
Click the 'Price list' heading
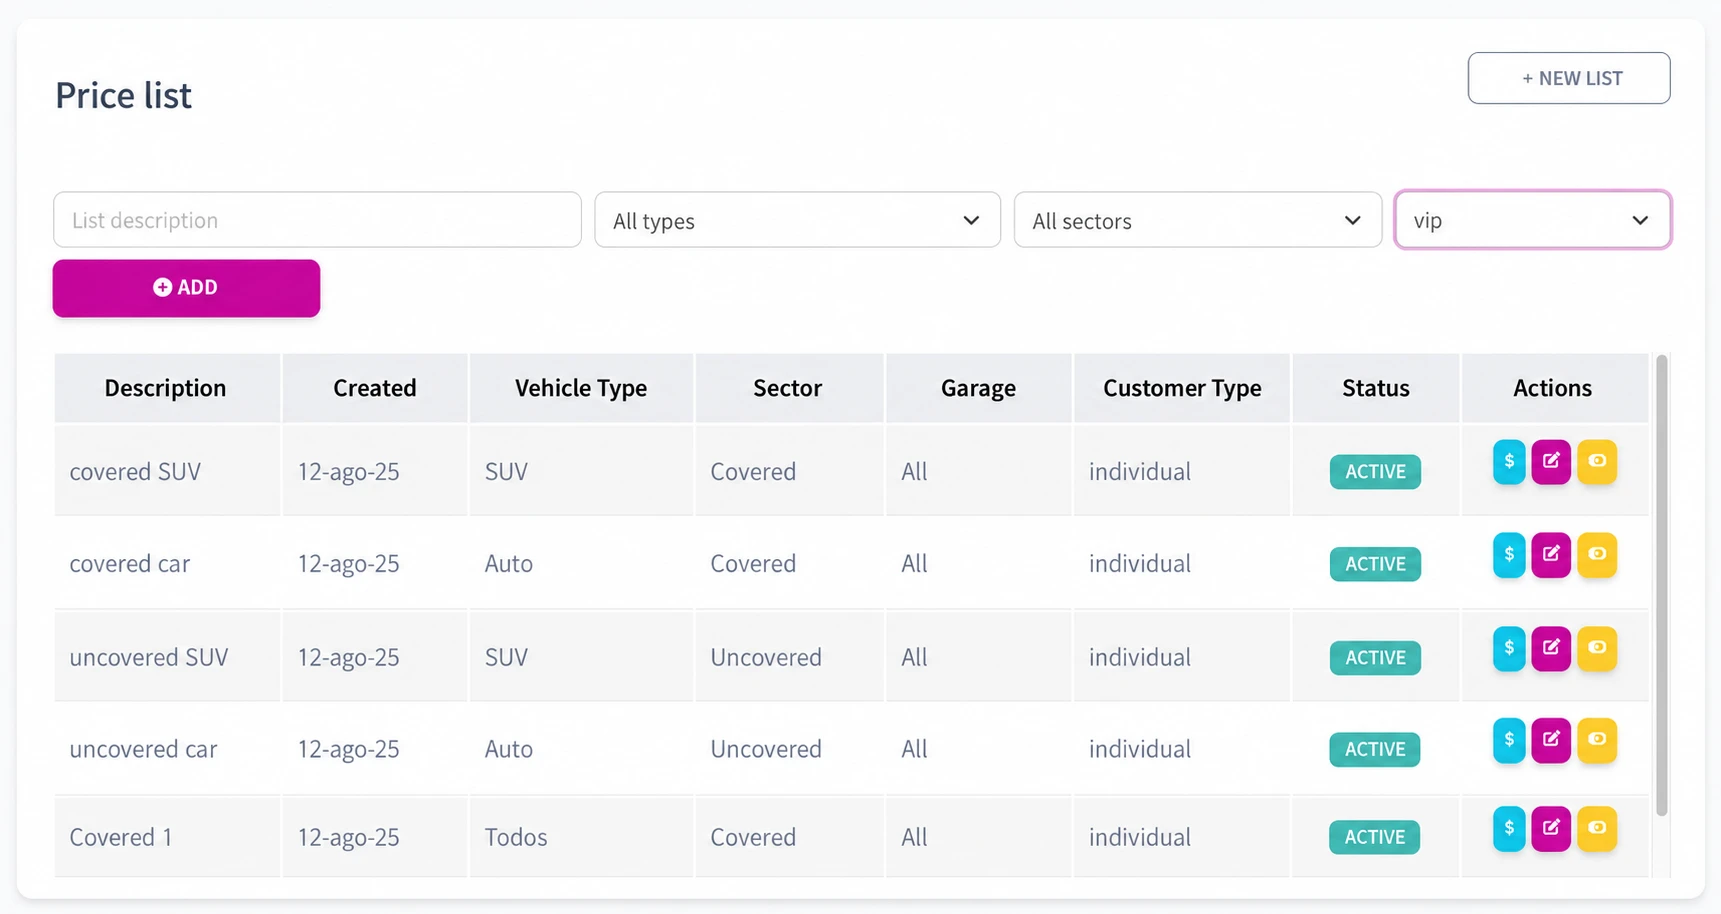[123, 95]
